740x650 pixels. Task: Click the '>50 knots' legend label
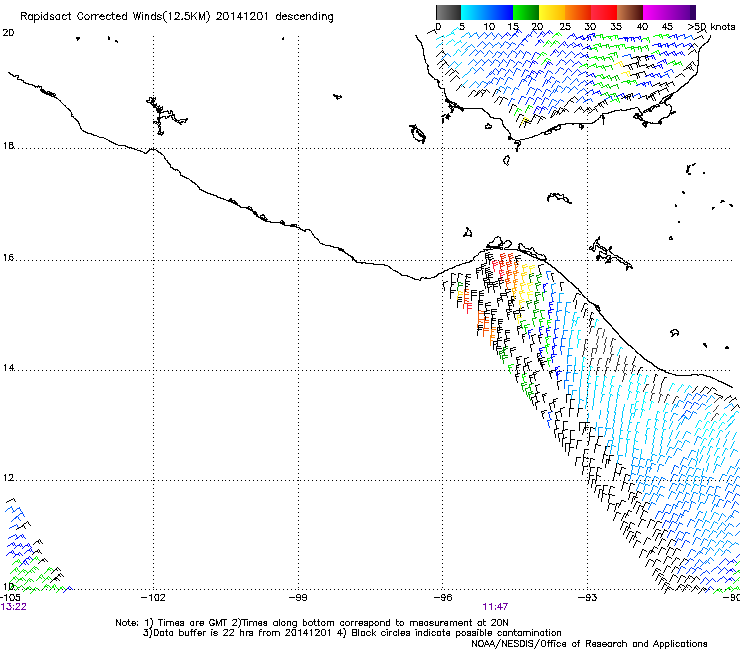click(x=711, y=27)
